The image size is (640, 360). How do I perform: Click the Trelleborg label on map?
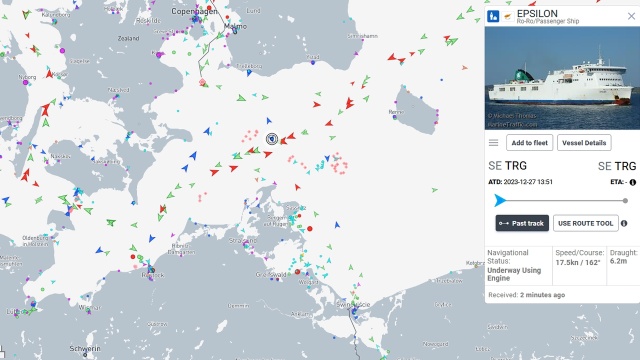[249, 66]
